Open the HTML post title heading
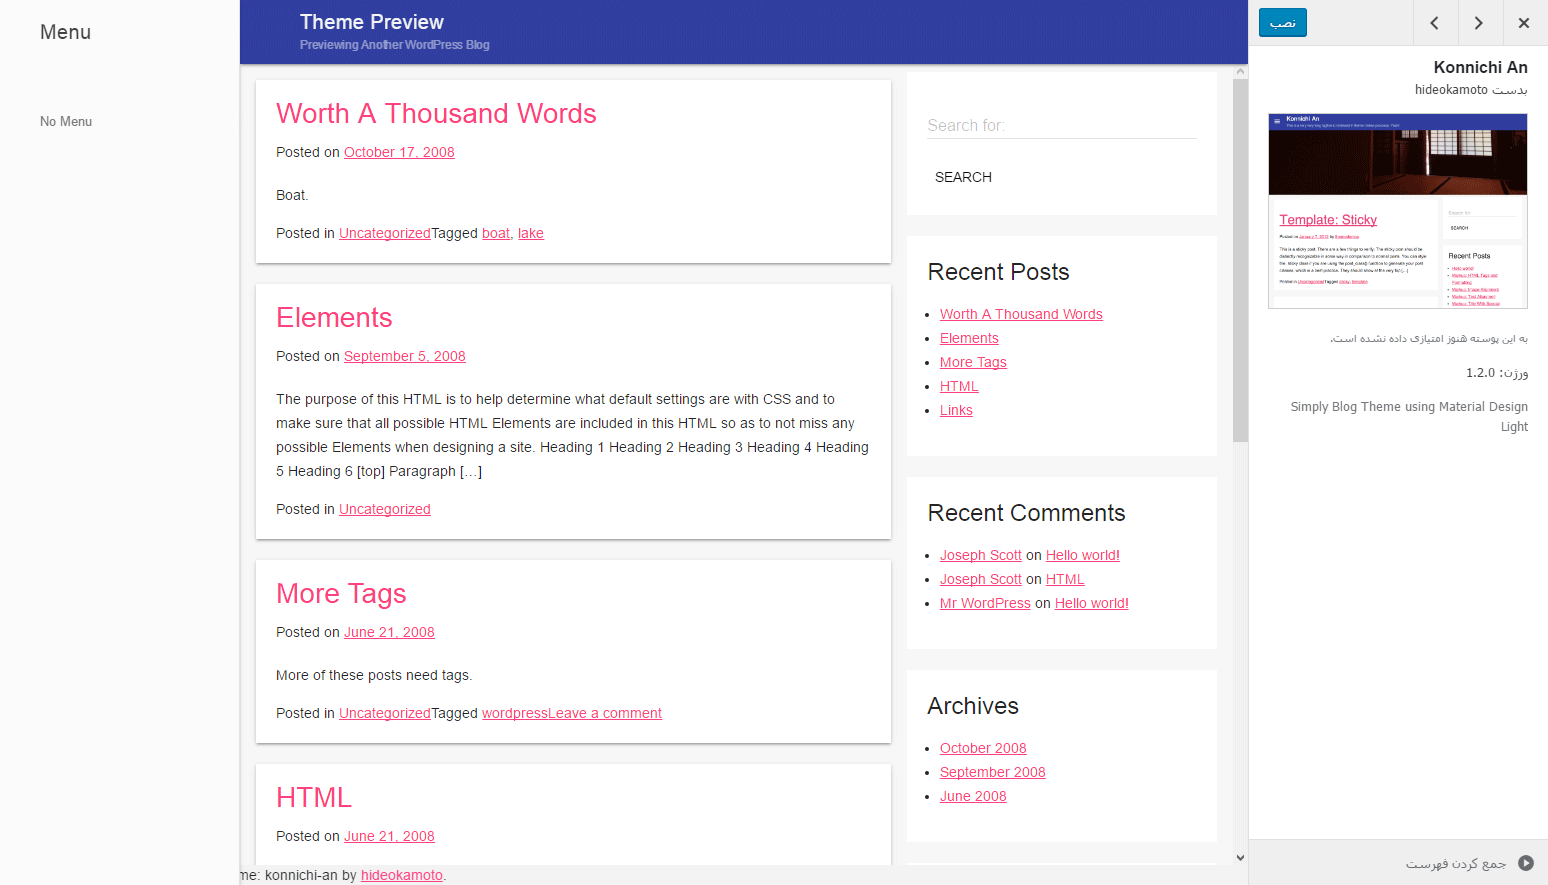Image resolution: width=1548 pixels, height=885 pixels. 314,798
